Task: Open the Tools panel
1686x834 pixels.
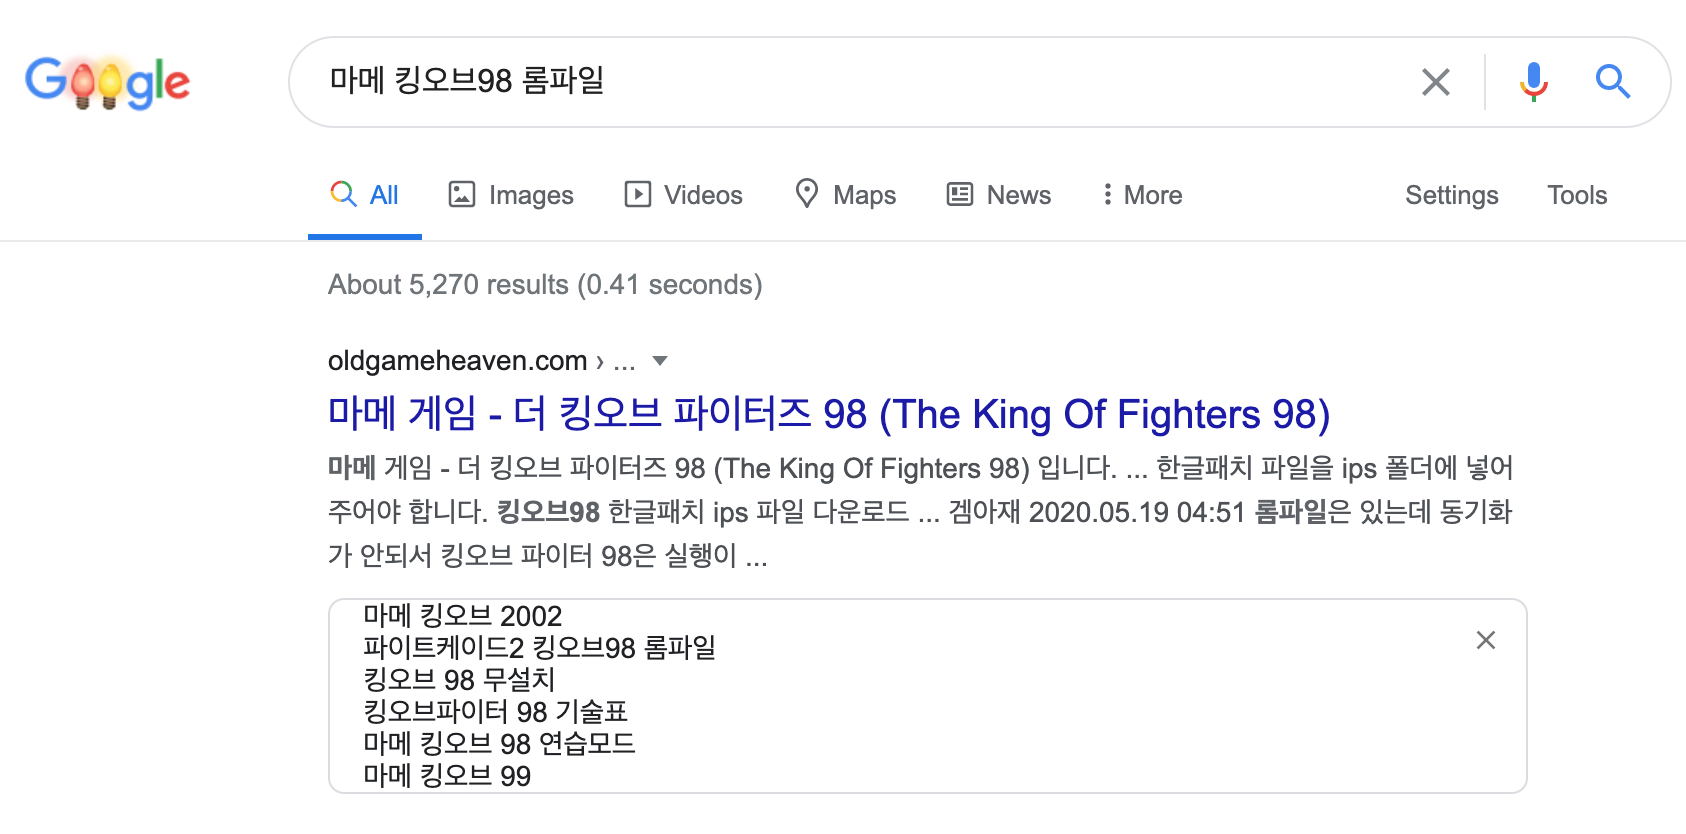Action: click(1577, 195)
